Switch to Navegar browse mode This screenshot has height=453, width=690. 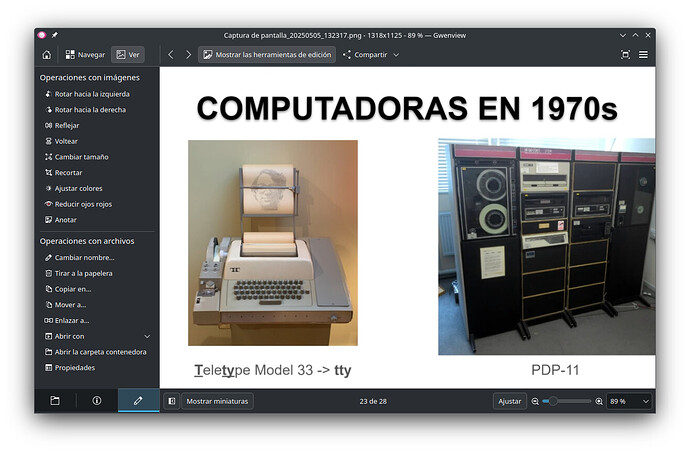tap(85, 55)
